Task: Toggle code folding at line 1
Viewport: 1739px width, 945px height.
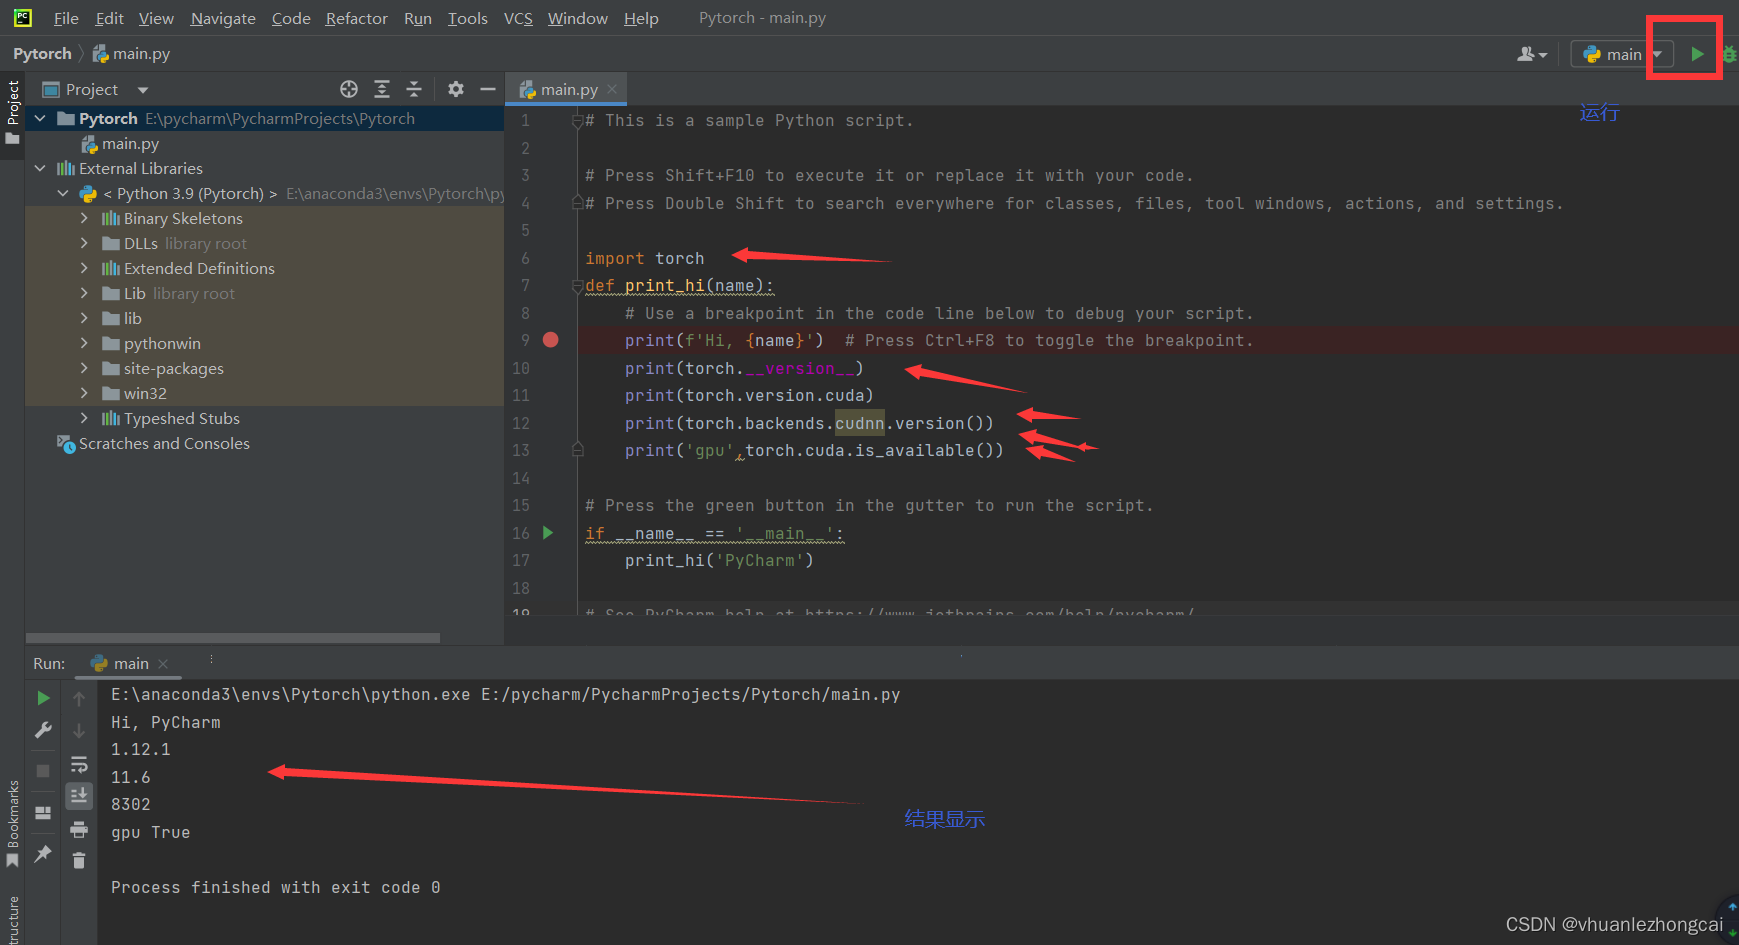Action: (577, 121)
